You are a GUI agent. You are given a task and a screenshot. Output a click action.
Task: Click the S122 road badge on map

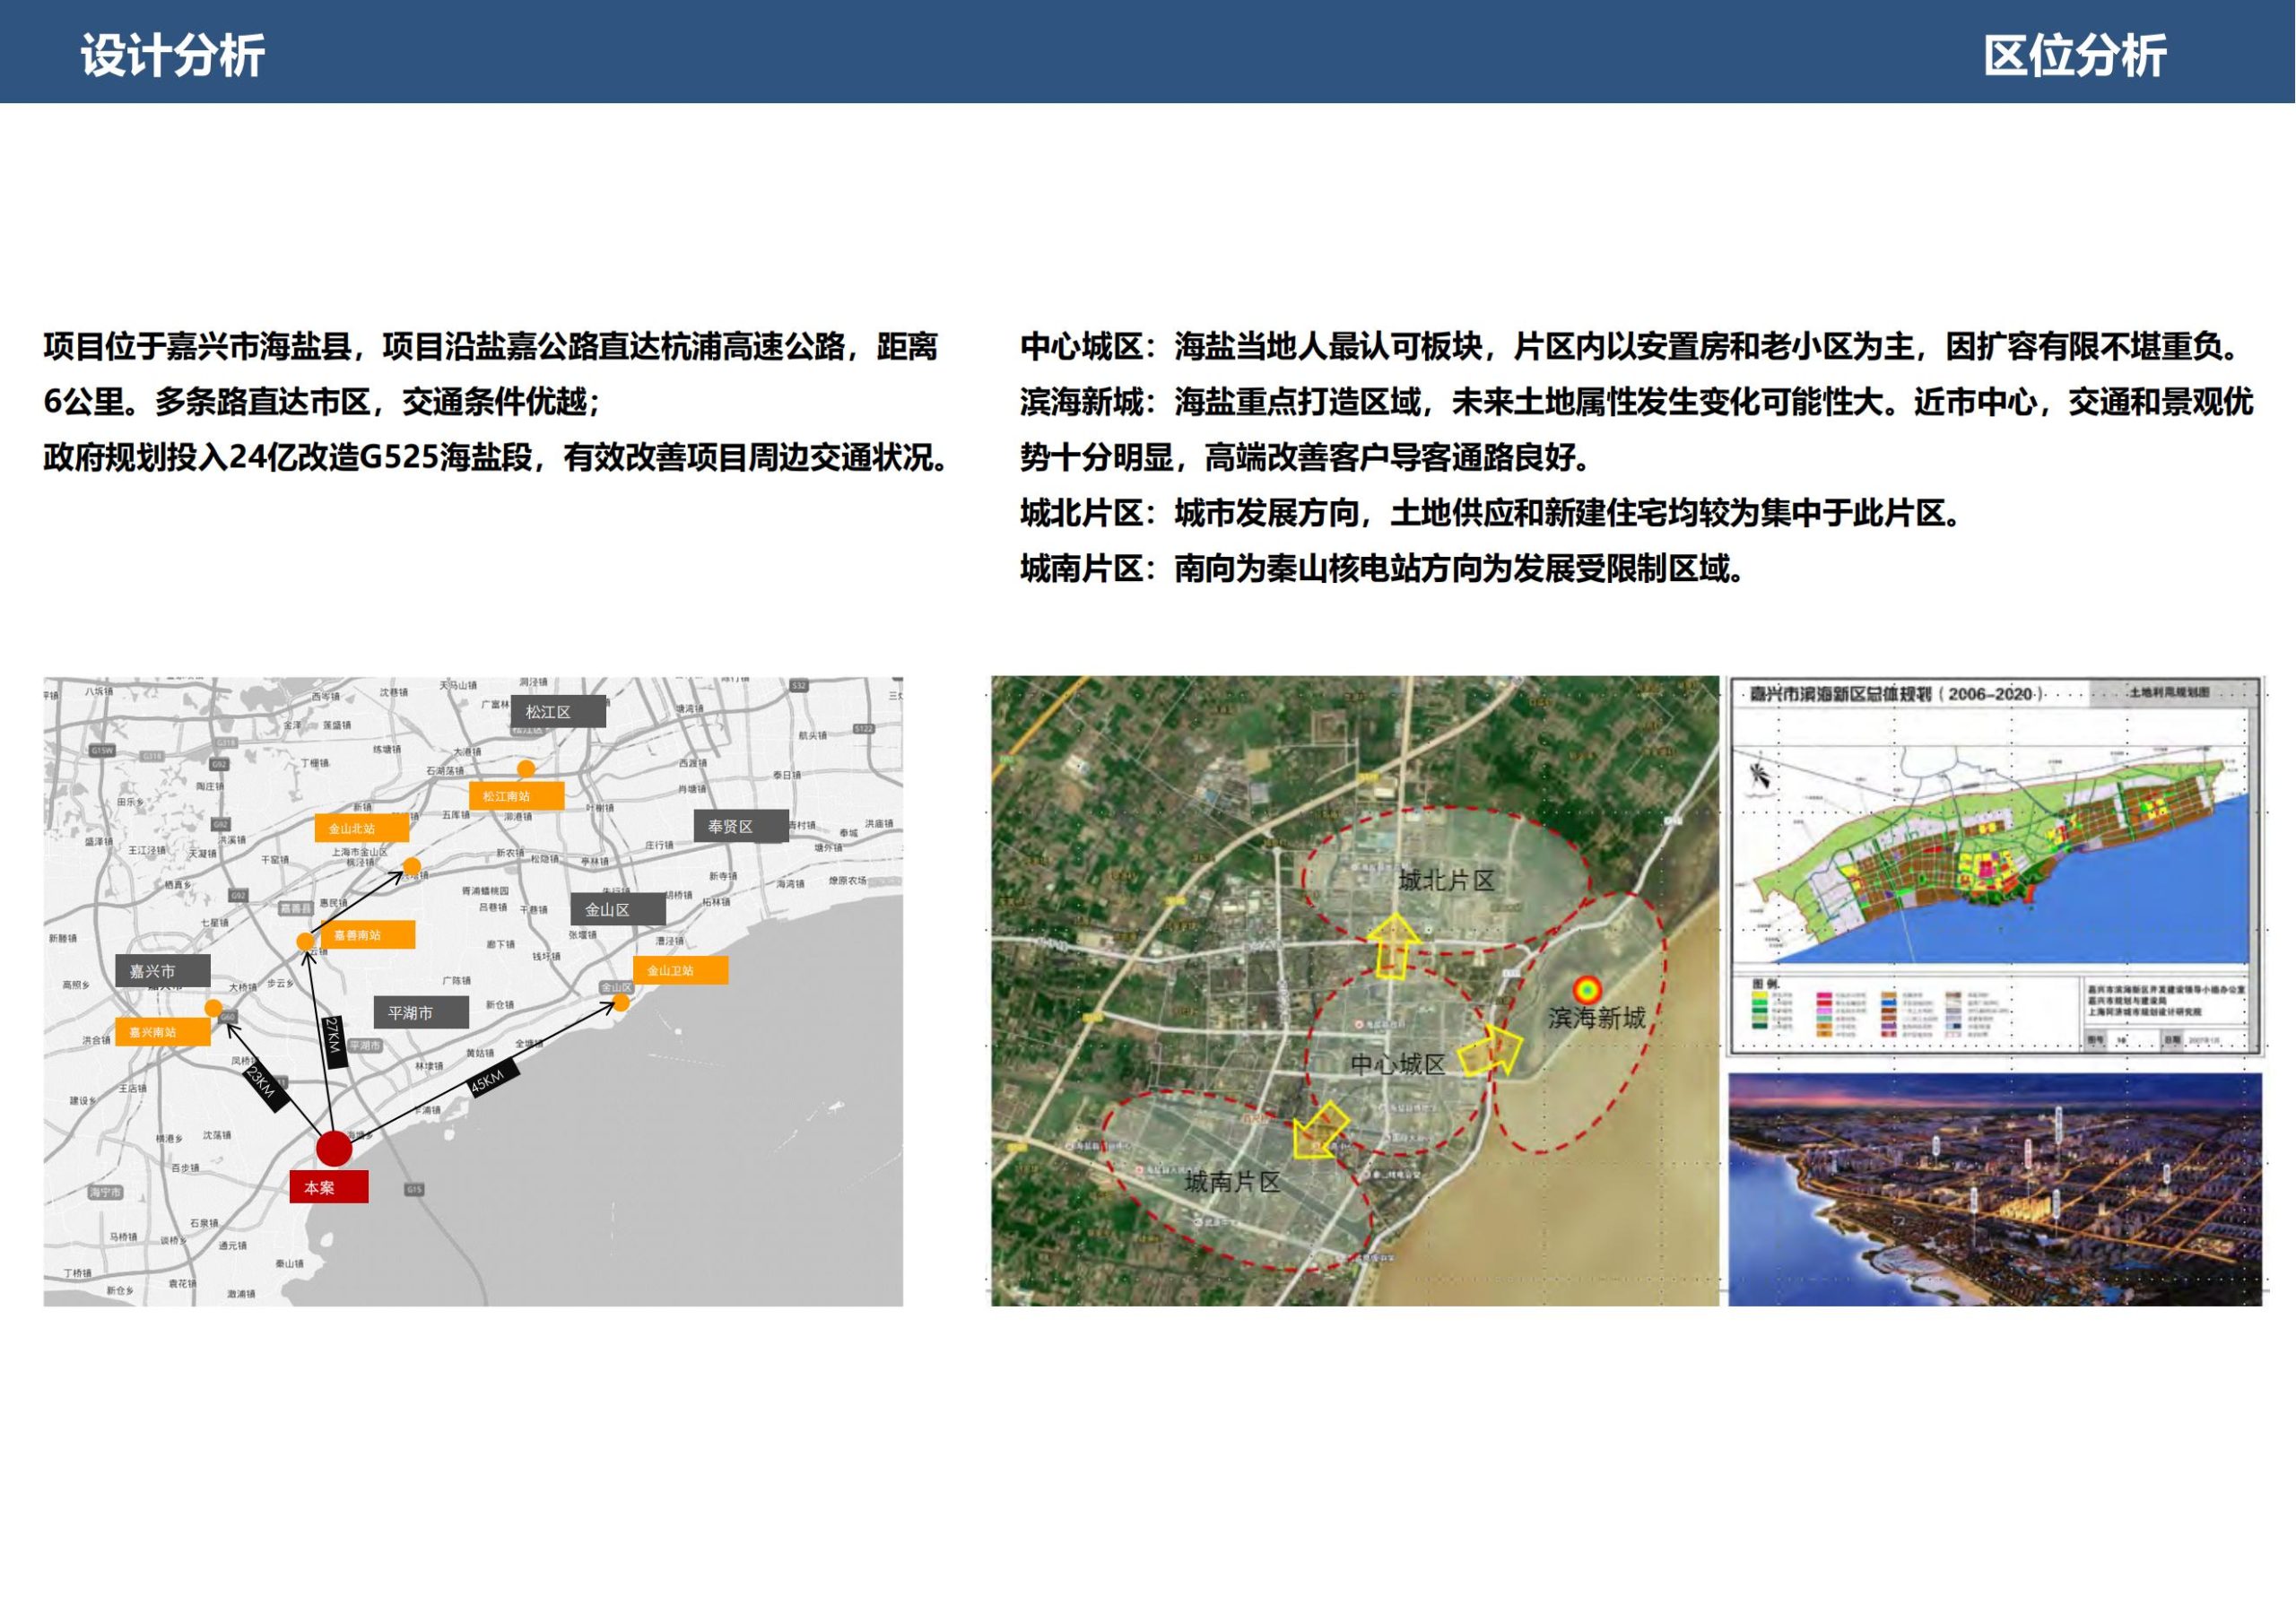[864, 729]
